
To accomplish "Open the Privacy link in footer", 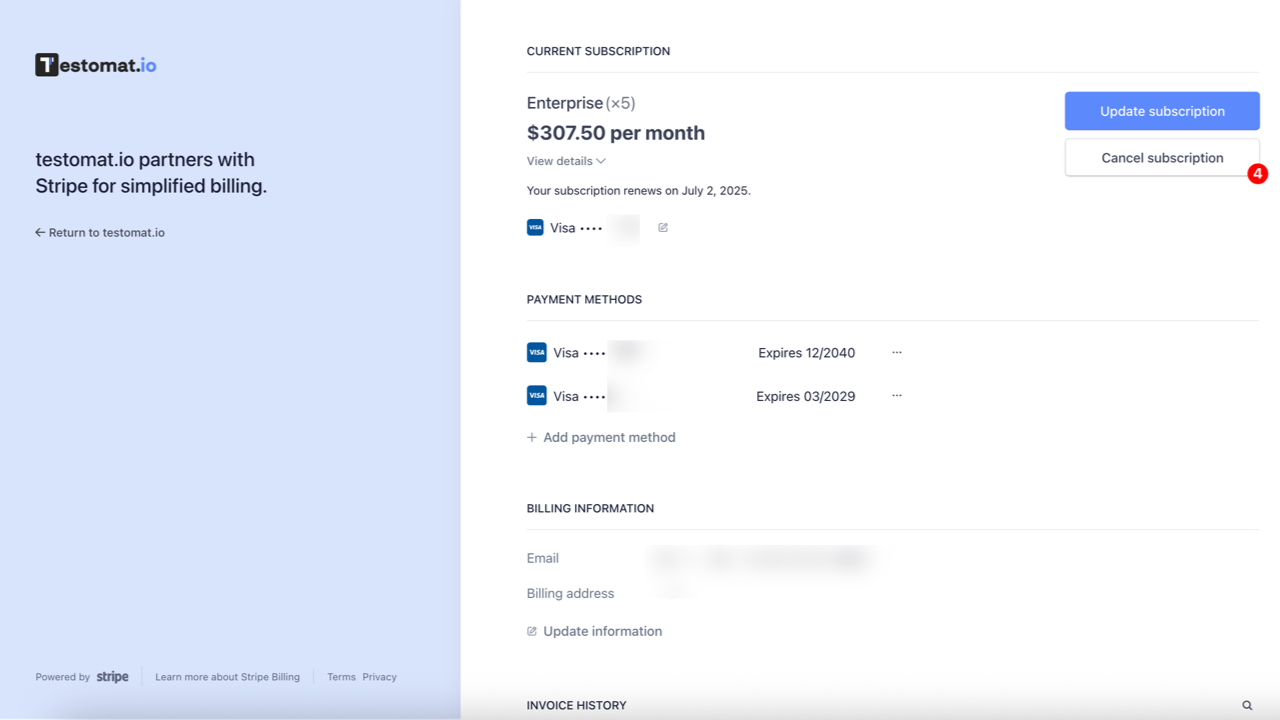I will [x=379, y=677].
